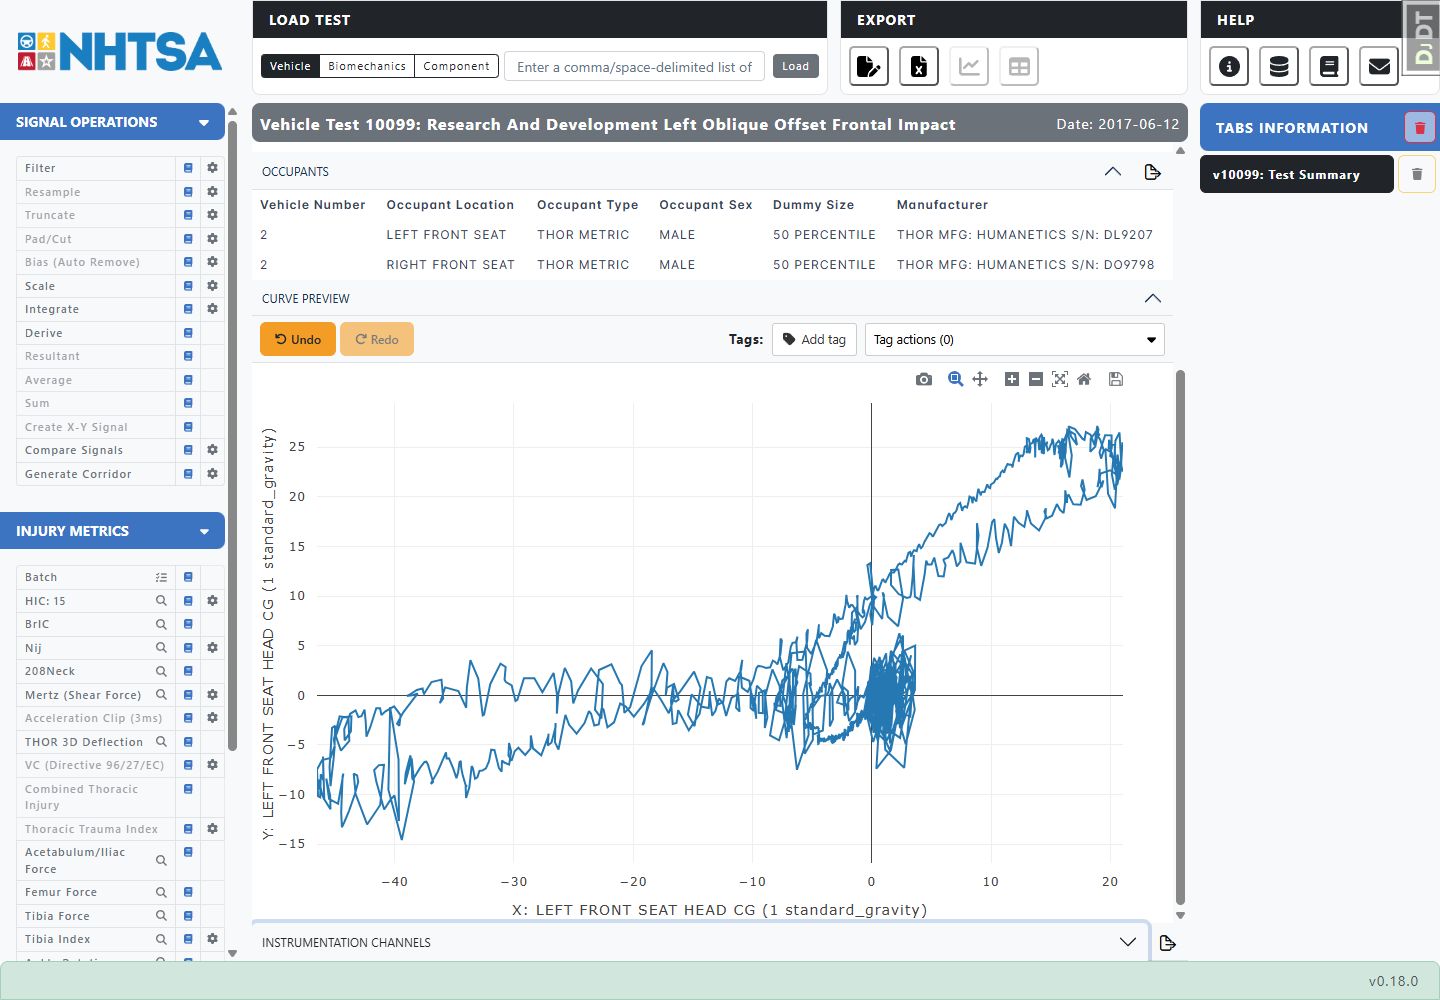Export the Occupants table icon
1440x1000 pixels.
click(x=1152, y=172)
